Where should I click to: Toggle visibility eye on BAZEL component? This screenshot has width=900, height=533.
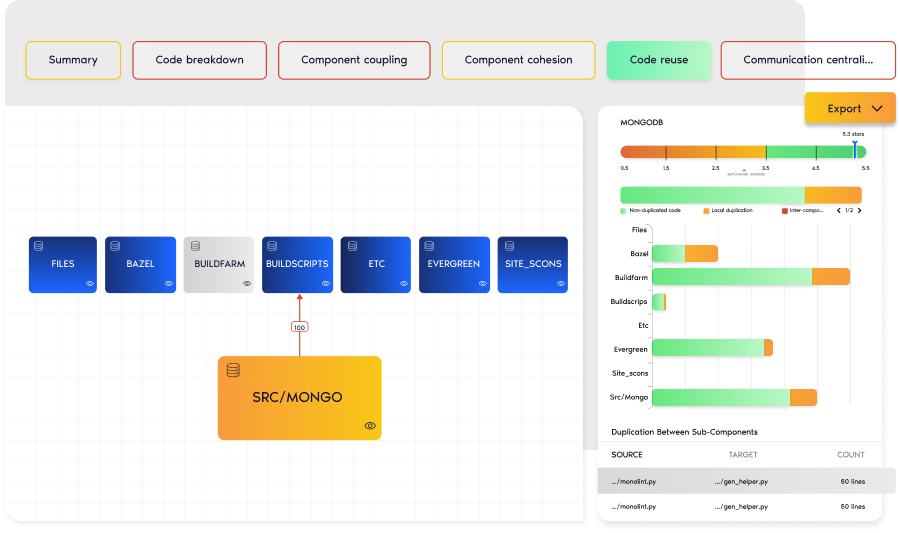click(x=169, y=283)
